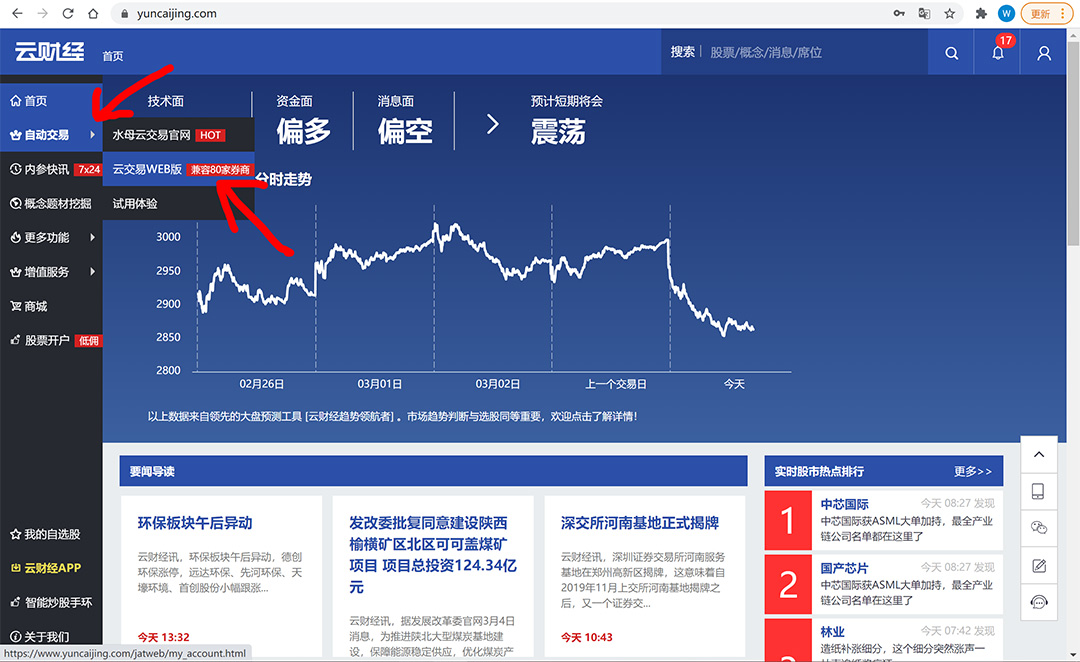Click the browser 更新 button
This screenshot has height=662, width=1080.
[1046, 13]
